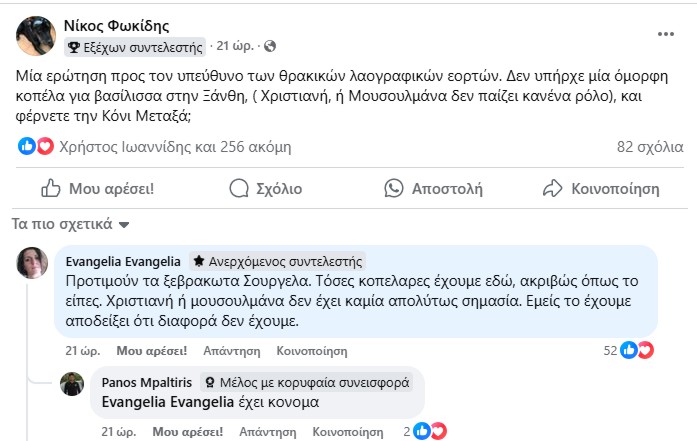Screen dimensions: 697x441
Task: Expand the Τα πιο σχετικά sorting dropdown
Action: (x=70, y=223)
